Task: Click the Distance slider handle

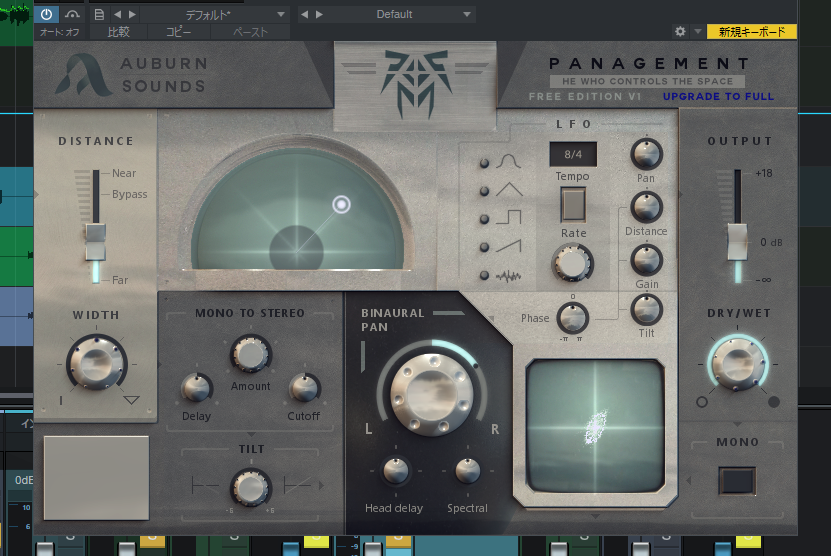Action: (96, 242)
